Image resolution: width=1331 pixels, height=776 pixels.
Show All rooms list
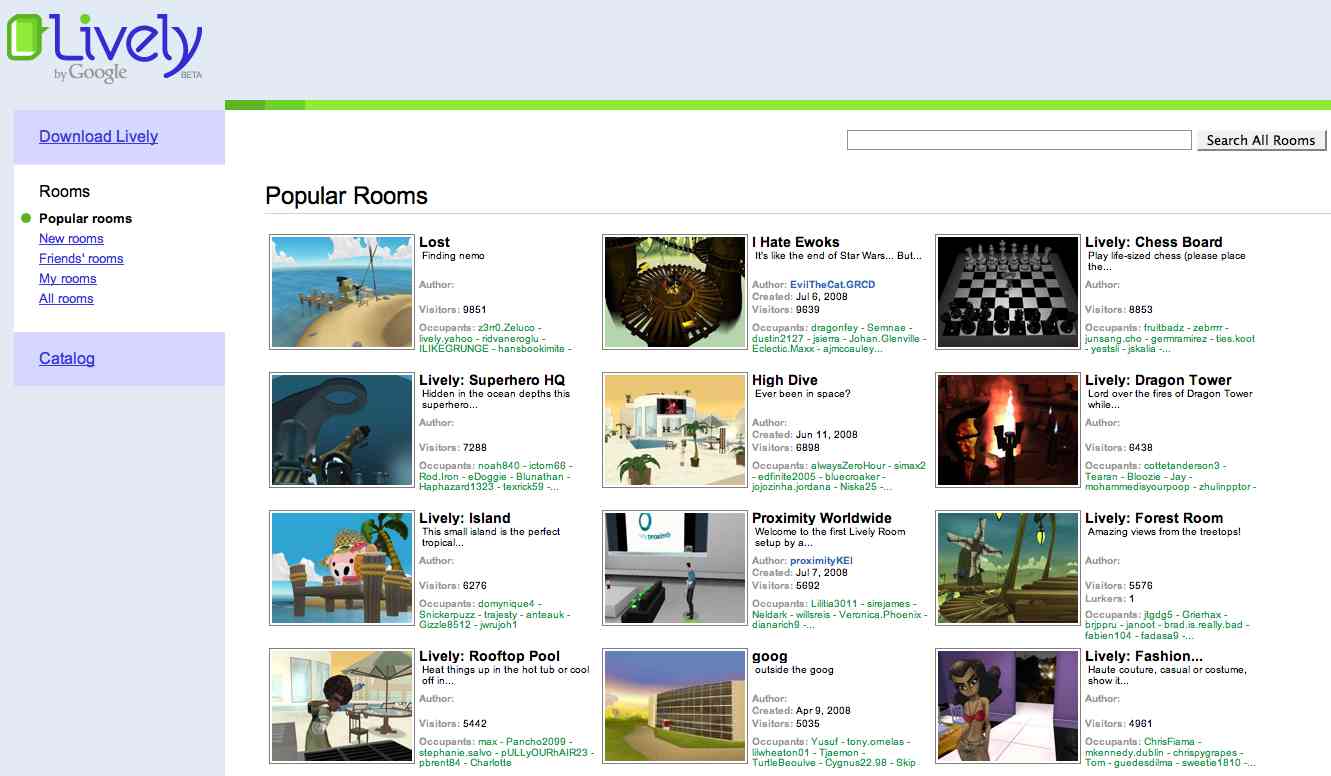click(x=66, y=298)
